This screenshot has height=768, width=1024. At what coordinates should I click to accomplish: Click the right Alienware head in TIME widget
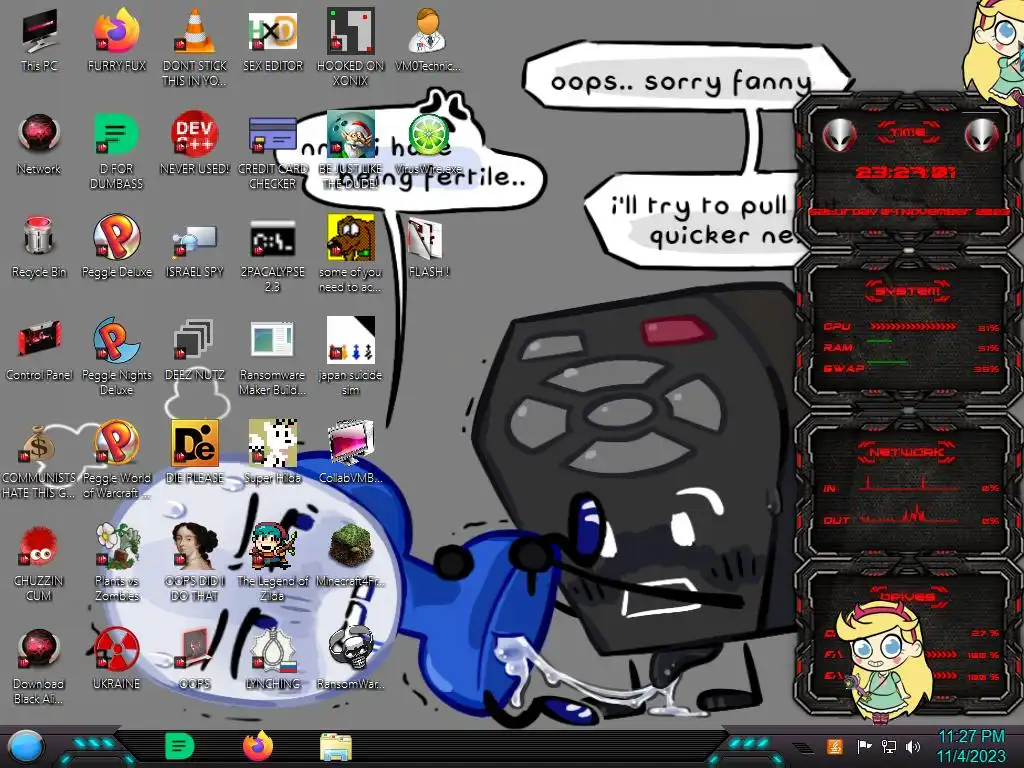[981, 136]
